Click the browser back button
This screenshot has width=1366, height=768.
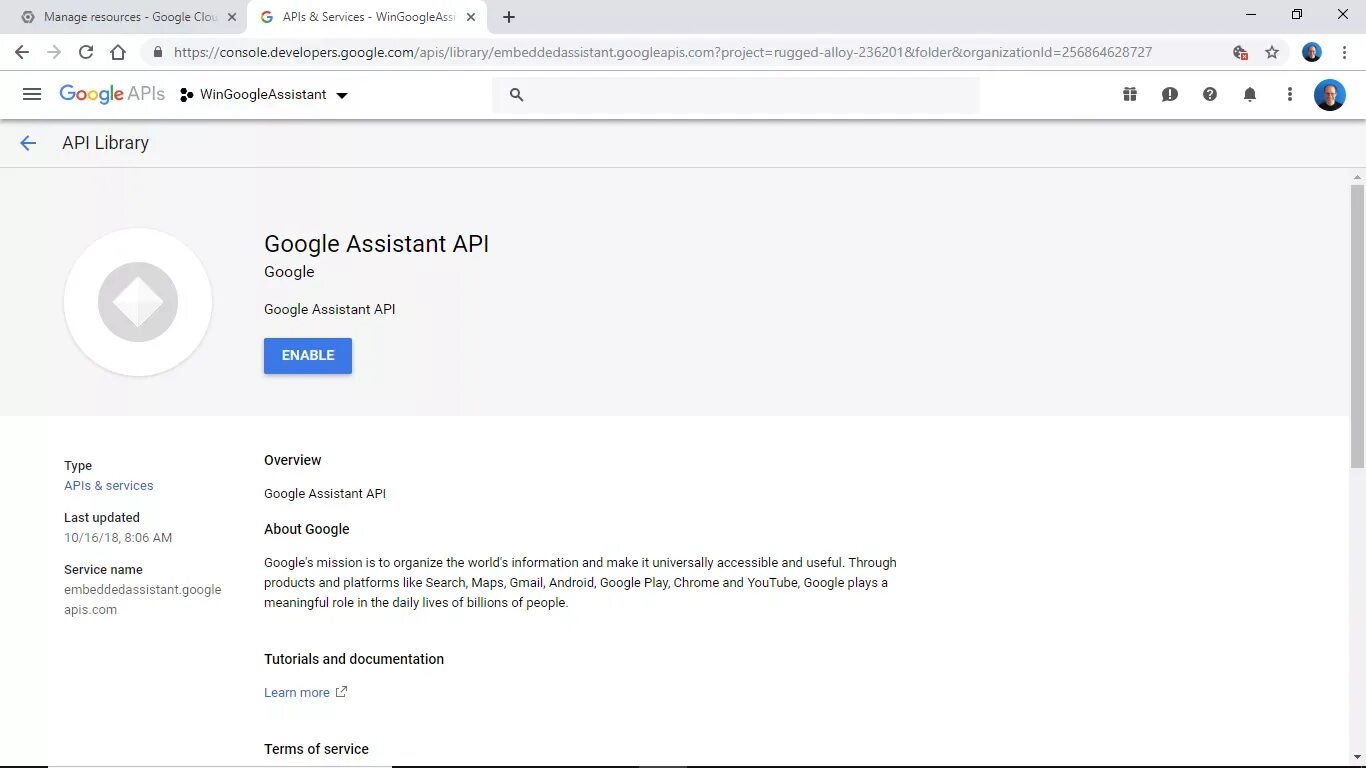point(22,52)
